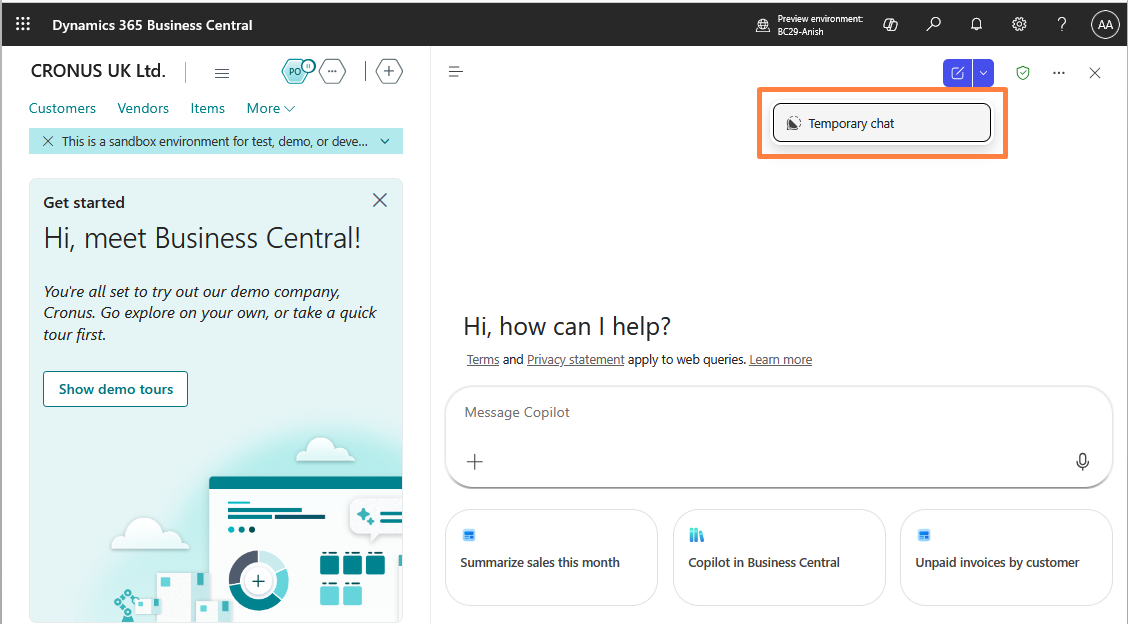Viewport: 1128px width, 624px height.
Task: Open the Learn more link
Action: tap(781, 359)
